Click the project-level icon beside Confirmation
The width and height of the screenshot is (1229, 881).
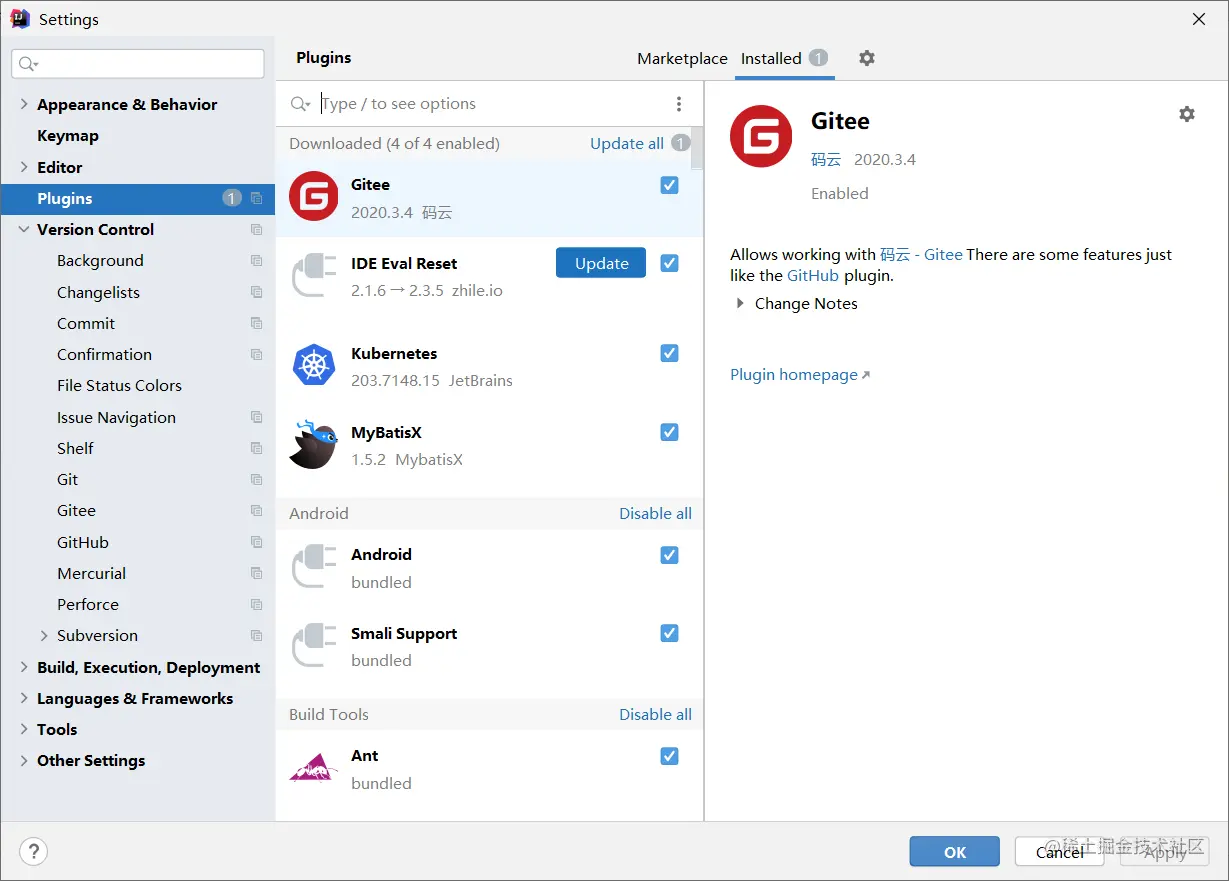pos(257,354)
